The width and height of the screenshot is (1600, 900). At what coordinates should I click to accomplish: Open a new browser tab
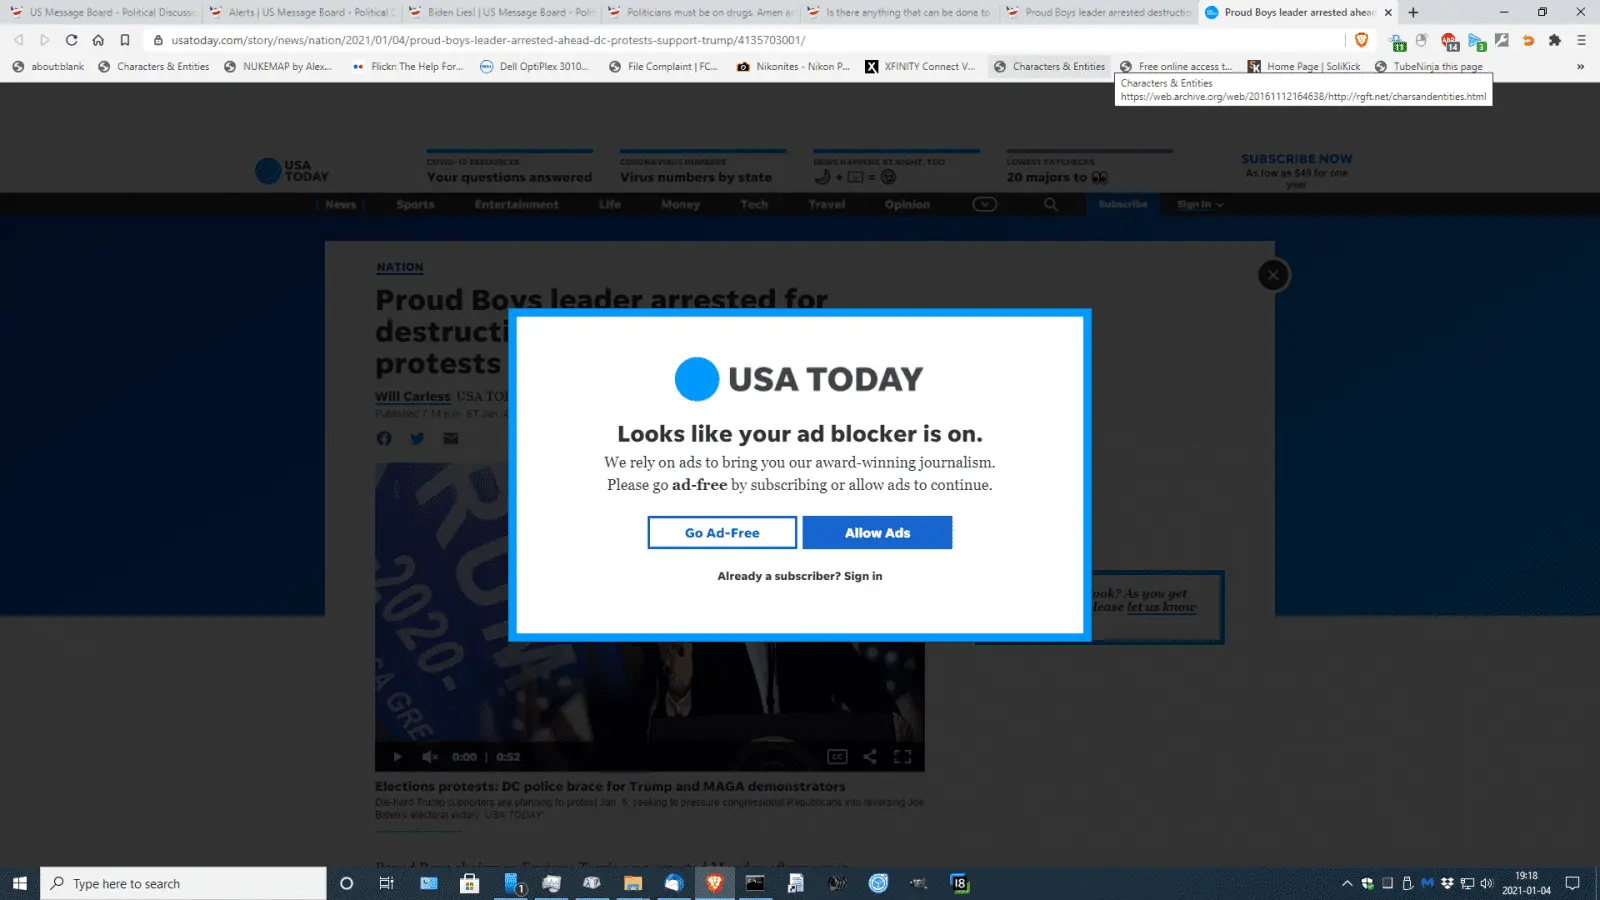coord(1413,12)
